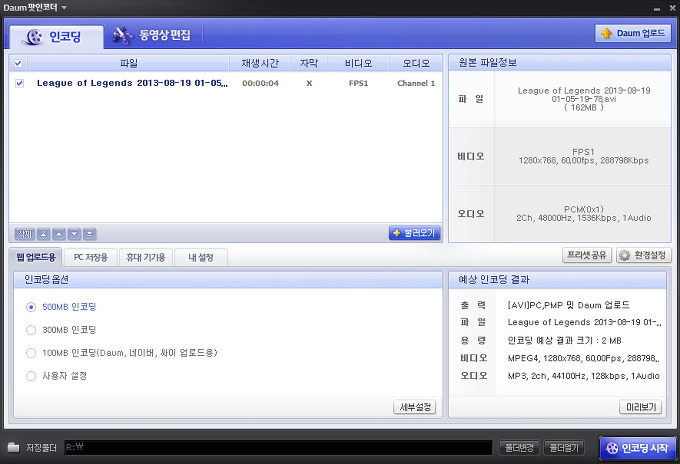This screenshot has height=464, width=680.
Task: Click the 미리보기 preview button
Action: click(x=641, y=407)
